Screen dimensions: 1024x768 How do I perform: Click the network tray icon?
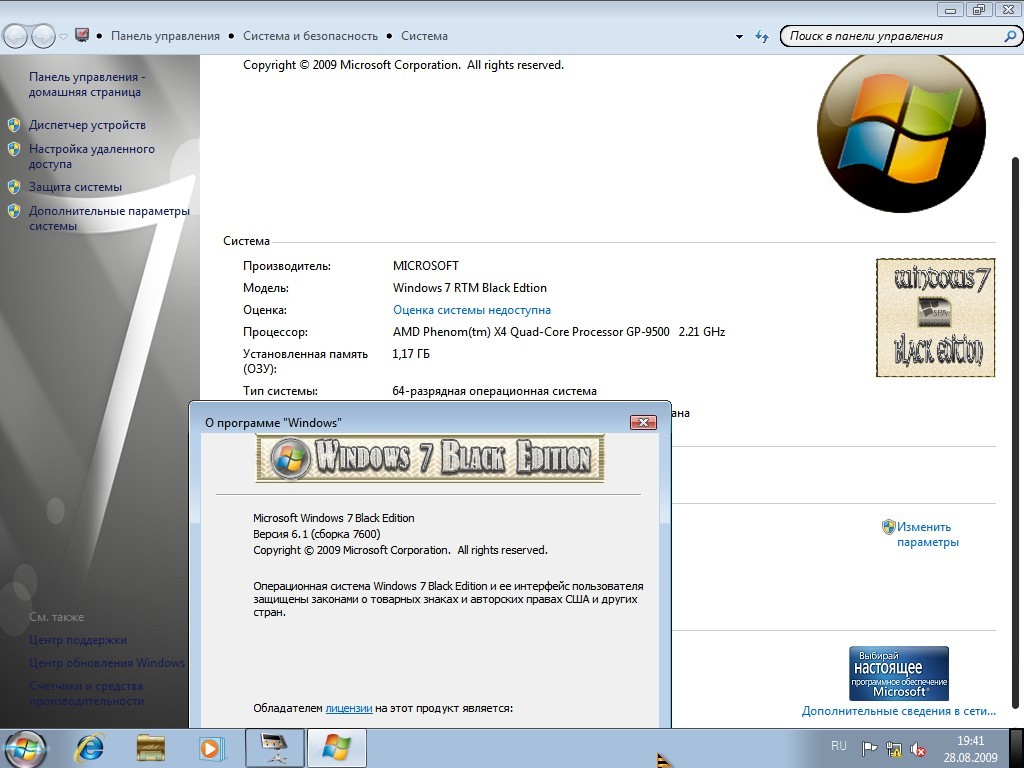[893, 749]
